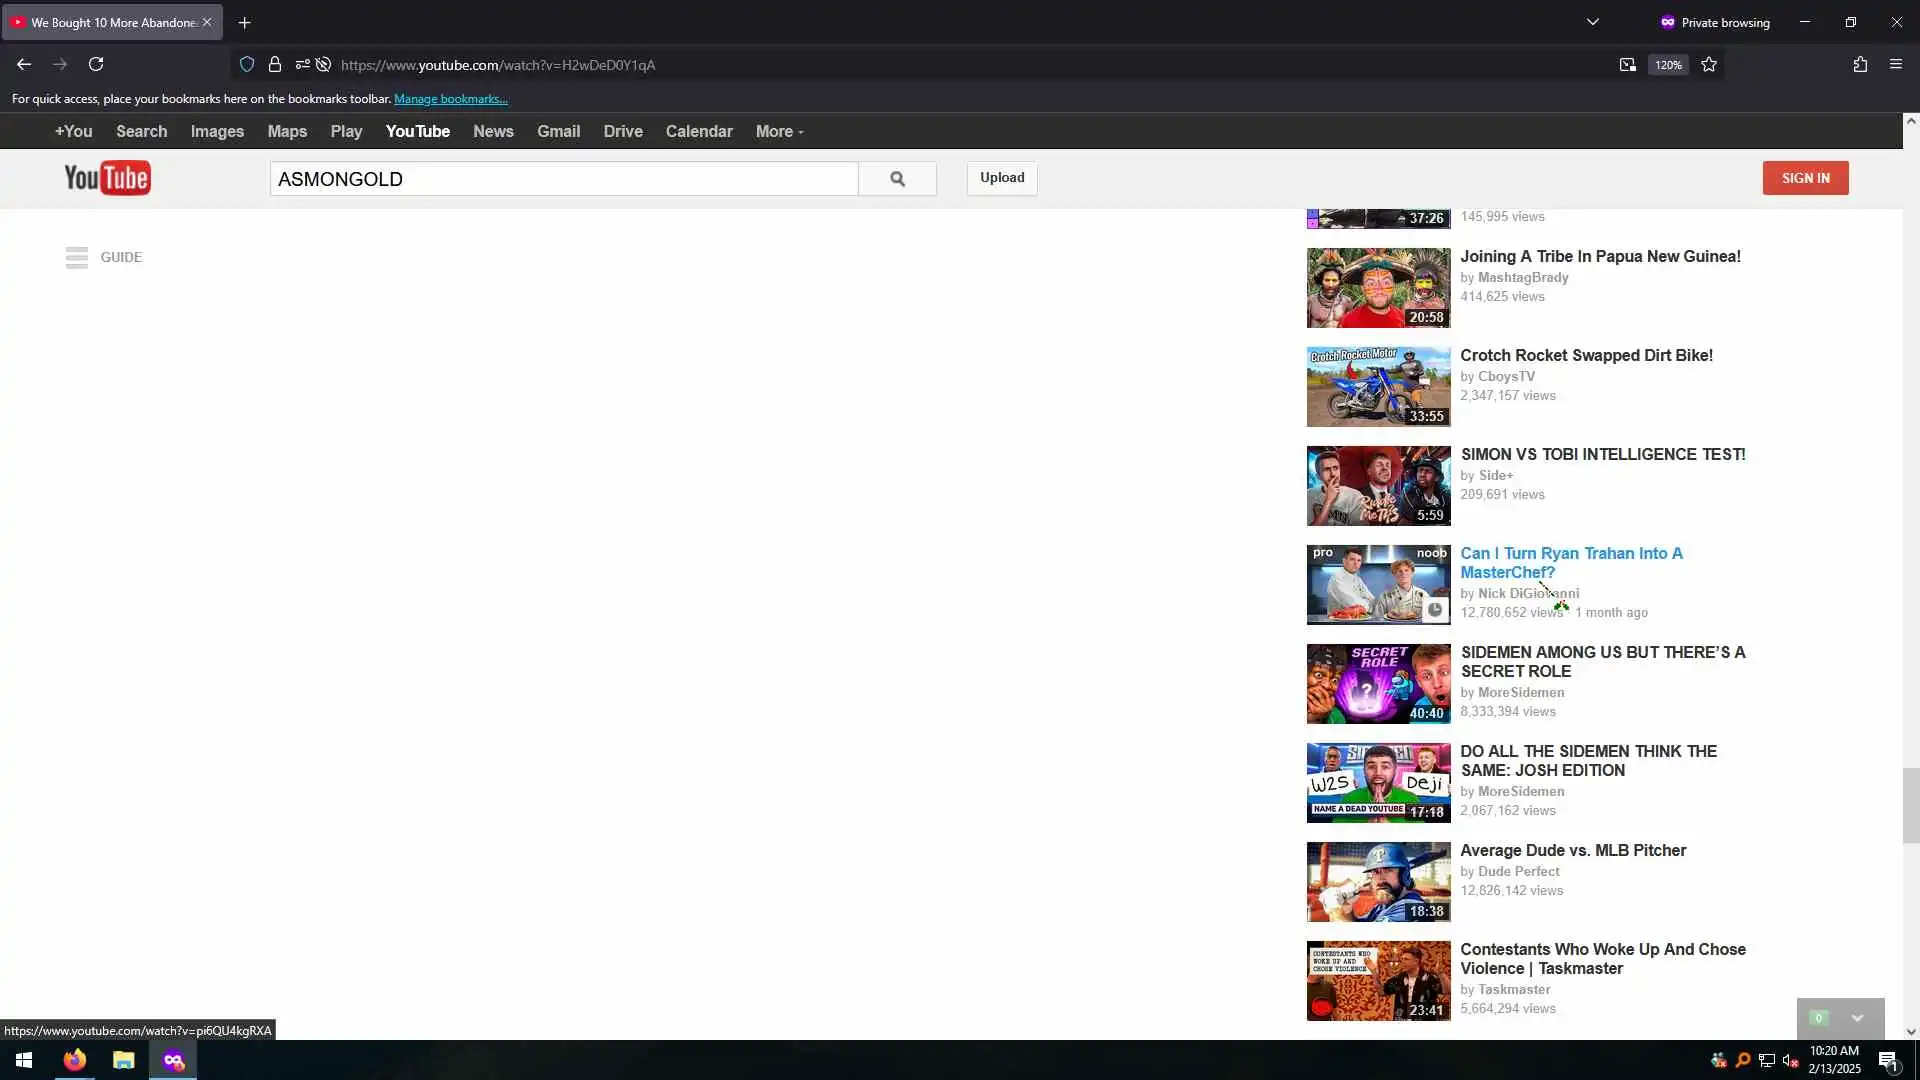This screenshot has height=1080, width=1920.
Task: Expand the bottom-right widget chevron
Action: coord(1857,1018)
